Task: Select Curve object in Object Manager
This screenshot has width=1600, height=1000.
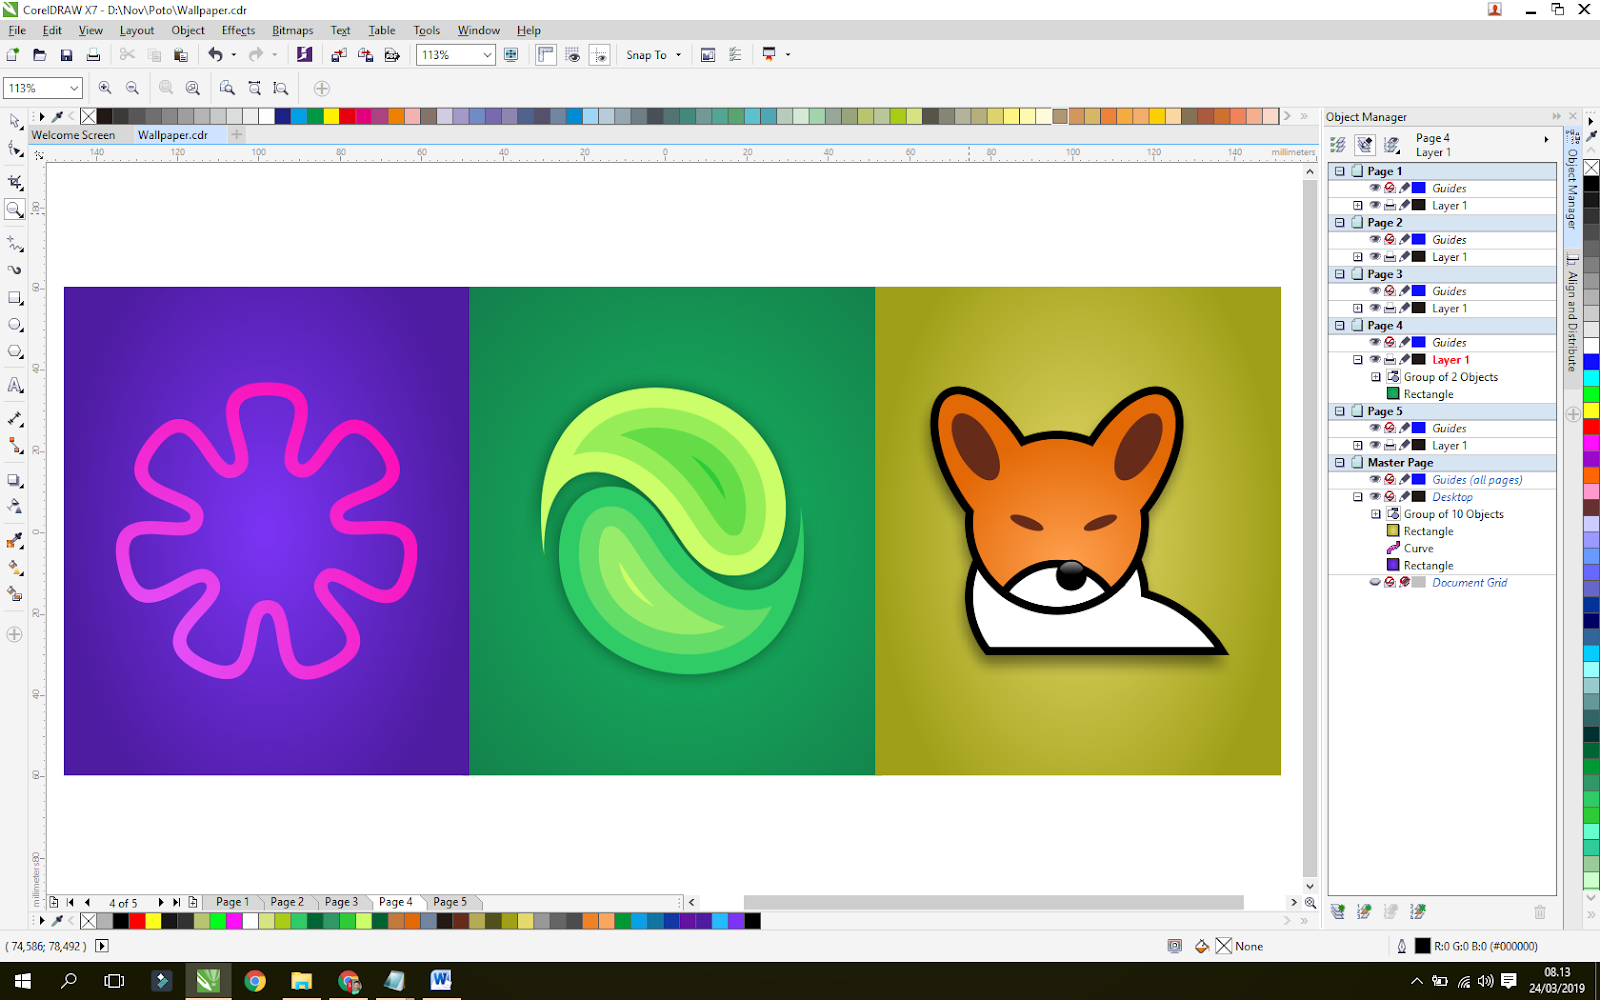Action: [1418, 548]
